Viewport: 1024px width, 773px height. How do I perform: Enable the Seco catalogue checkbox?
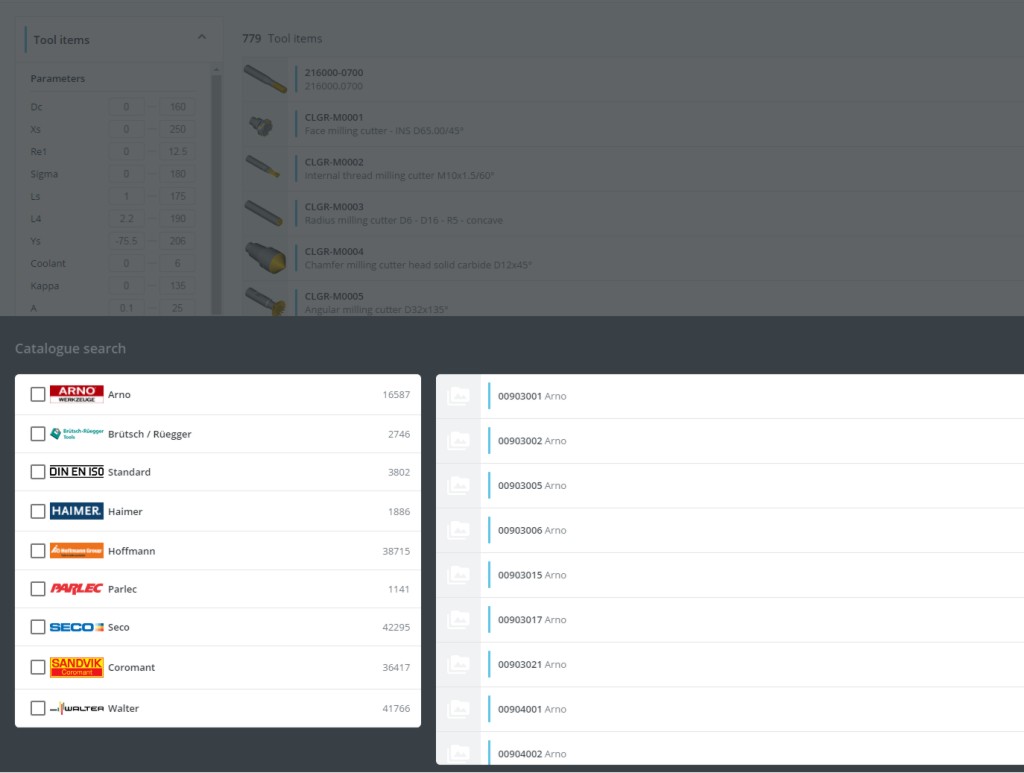click(x=38, y=627)
